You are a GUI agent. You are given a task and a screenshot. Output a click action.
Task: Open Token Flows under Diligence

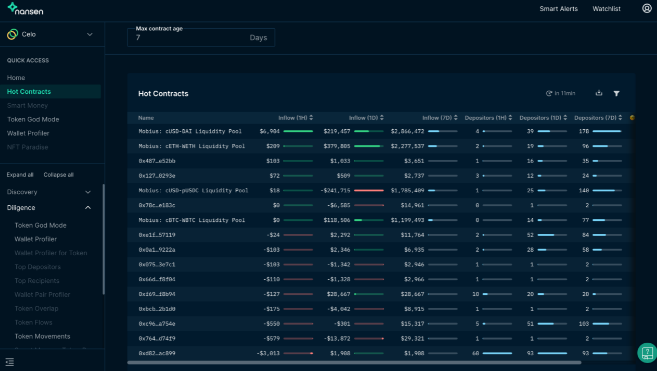(33, 322)
